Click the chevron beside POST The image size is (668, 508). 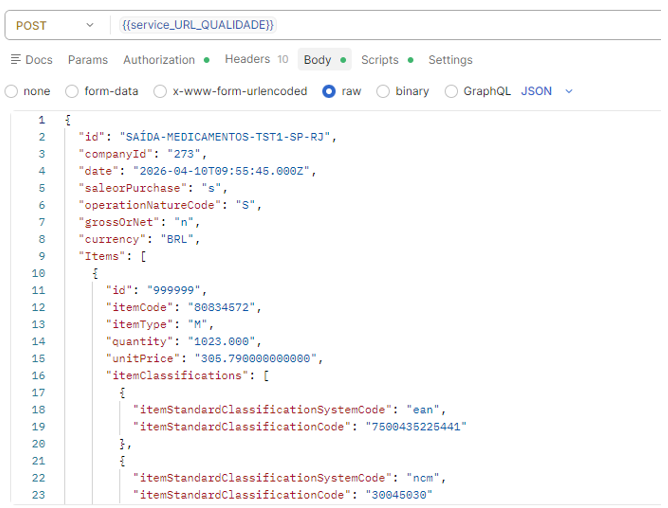click(90, 25)
